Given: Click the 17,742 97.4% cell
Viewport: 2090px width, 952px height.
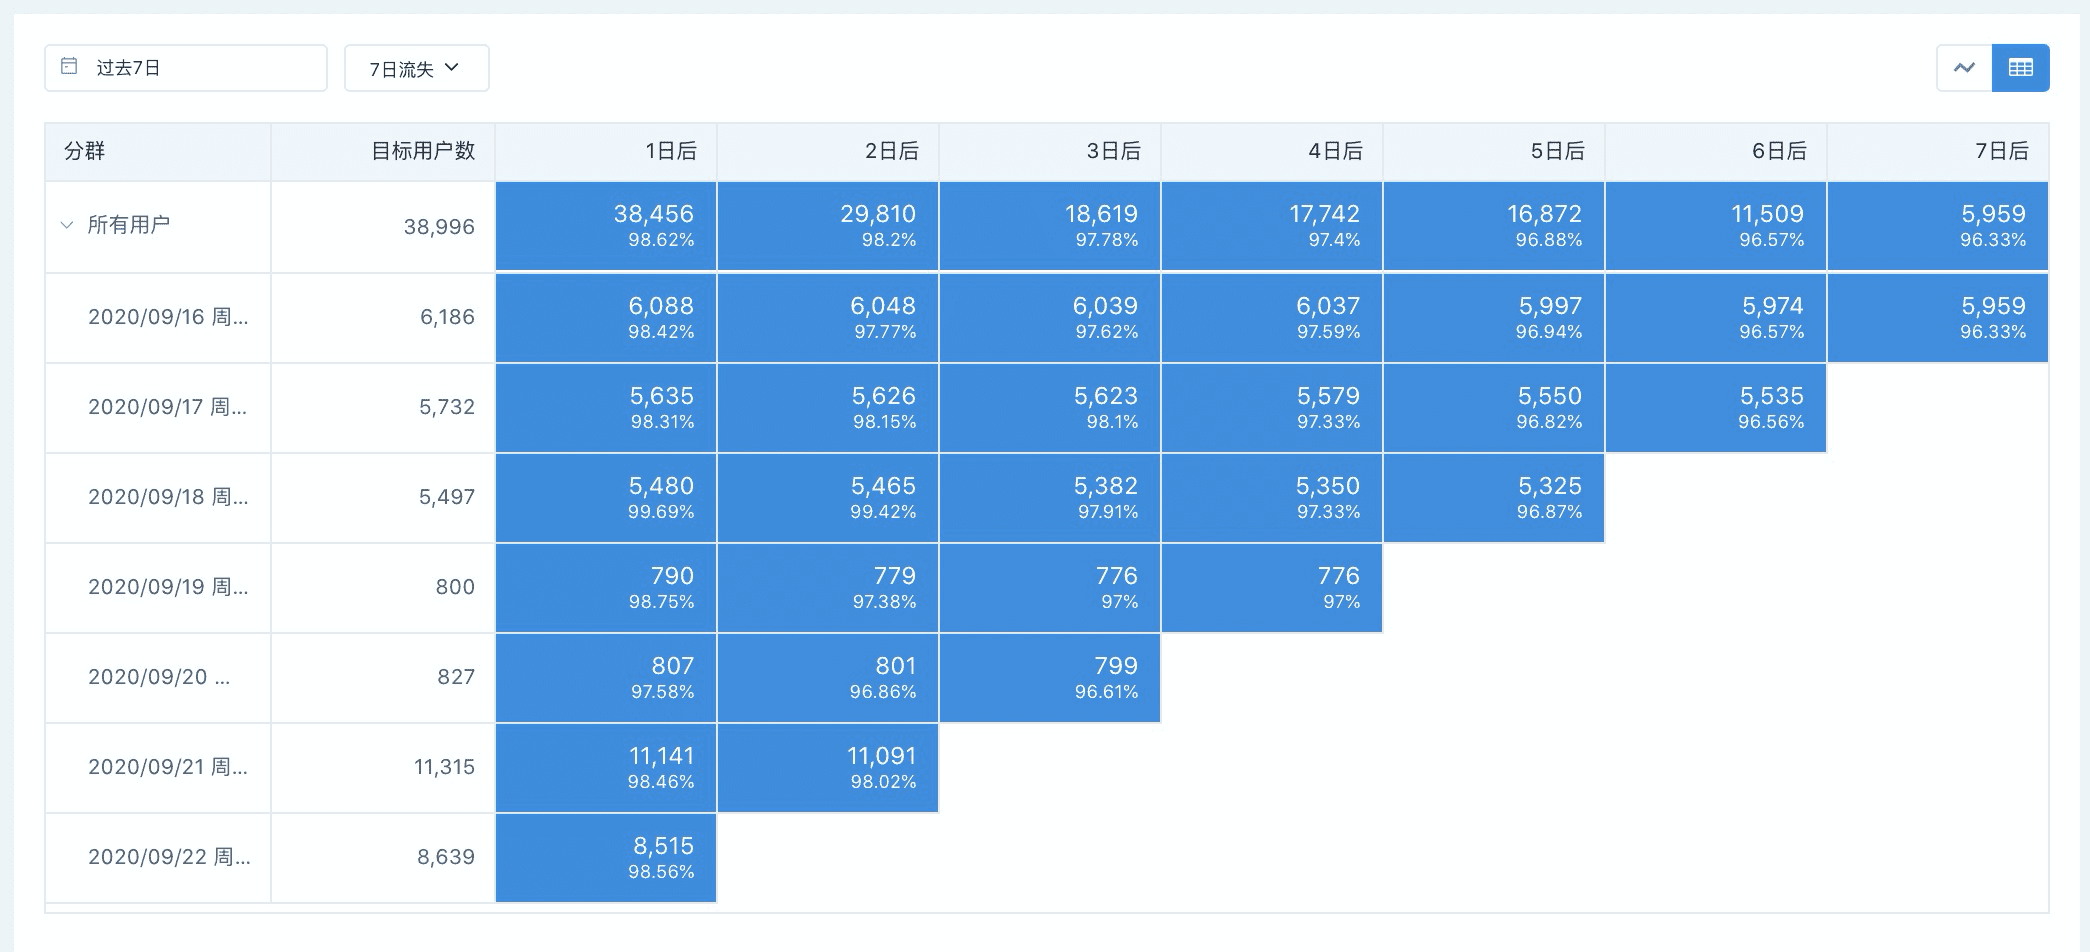Looking at the screenshot, I should coord(1272,226).
